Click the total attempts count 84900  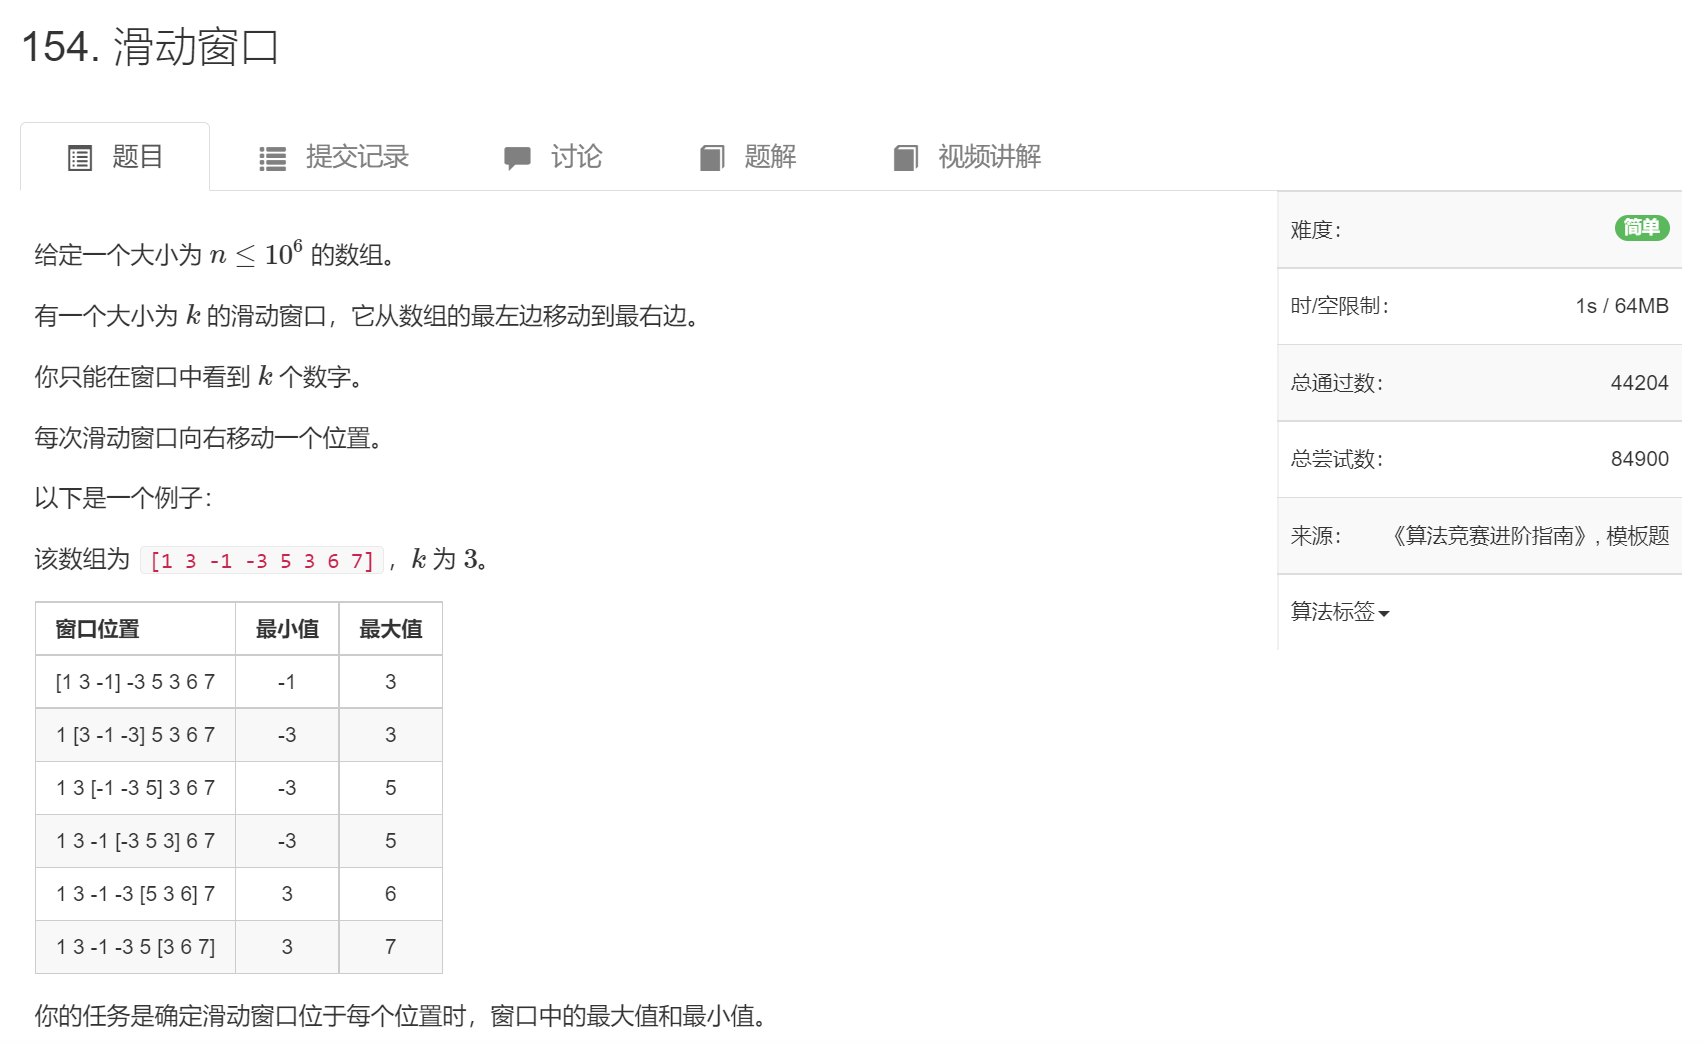click(1640, 459)
